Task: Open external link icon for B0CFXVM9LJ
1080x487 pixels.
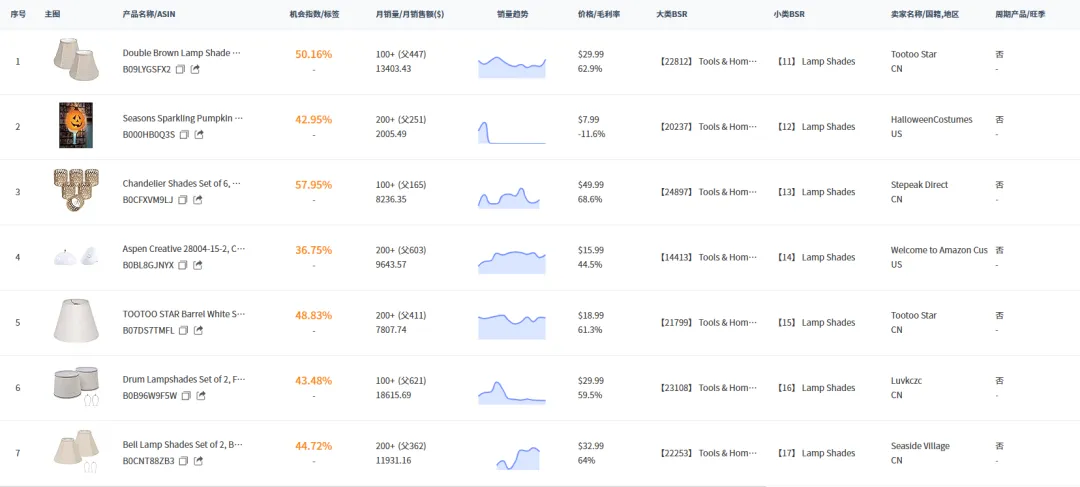Action: point(198,200)
